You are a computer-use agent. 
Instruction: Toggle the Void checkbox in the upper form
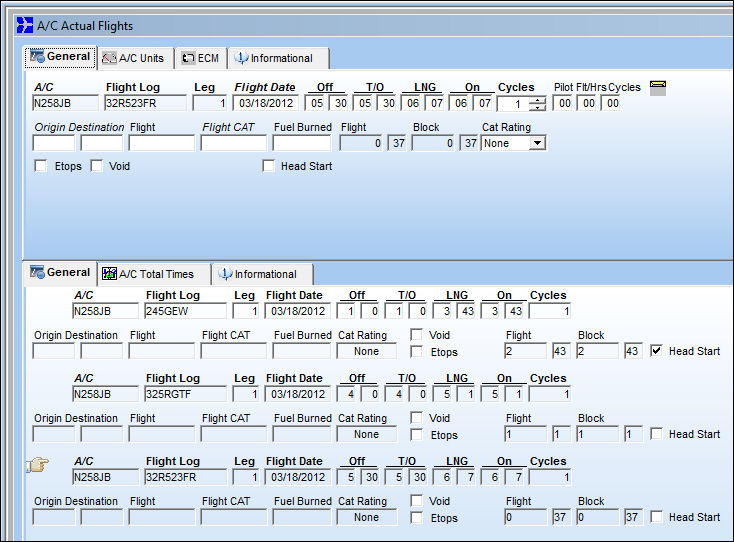[96, 166]
